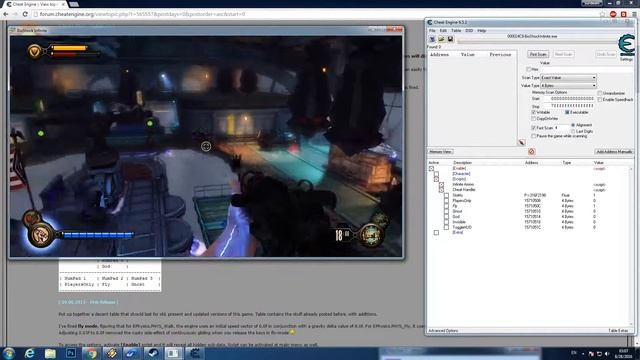The width and height of the screenshot is (640, 360).
Task: Toggle Cheat Handler script active box
Action: point(441,190)
